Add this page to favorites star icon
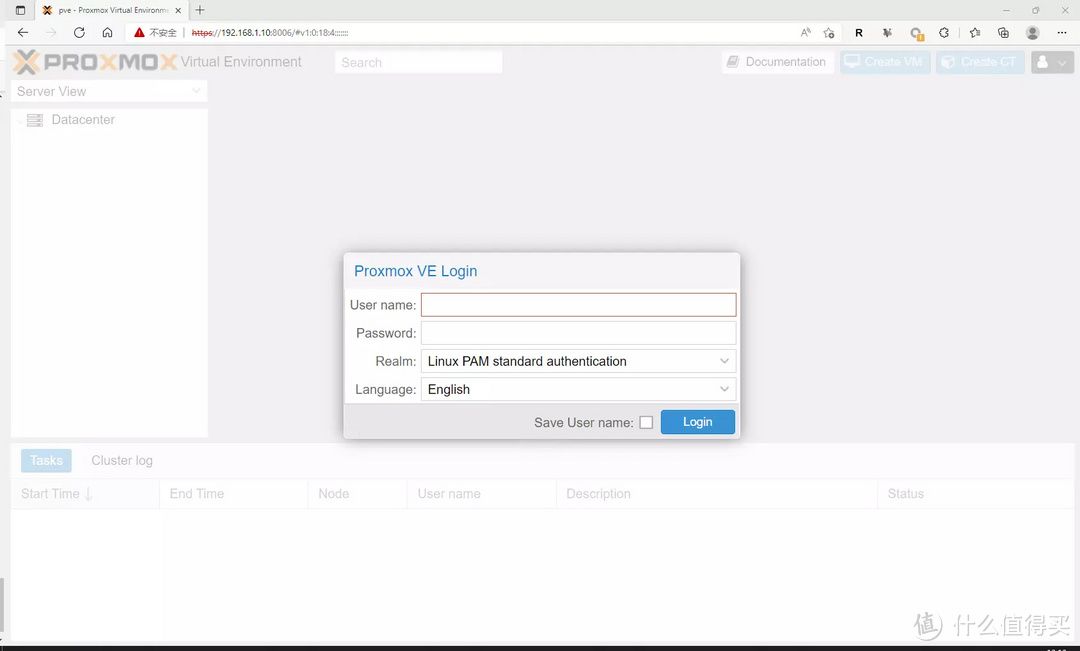This screenshot has height=651, width=1080. tap(828, 33)
